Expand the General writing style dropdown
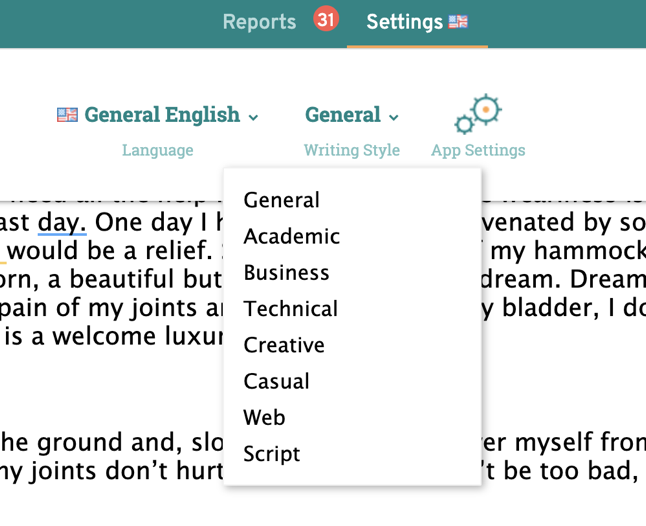The width and height of the screenshot is (646, 526). click(x=351, y=115)
